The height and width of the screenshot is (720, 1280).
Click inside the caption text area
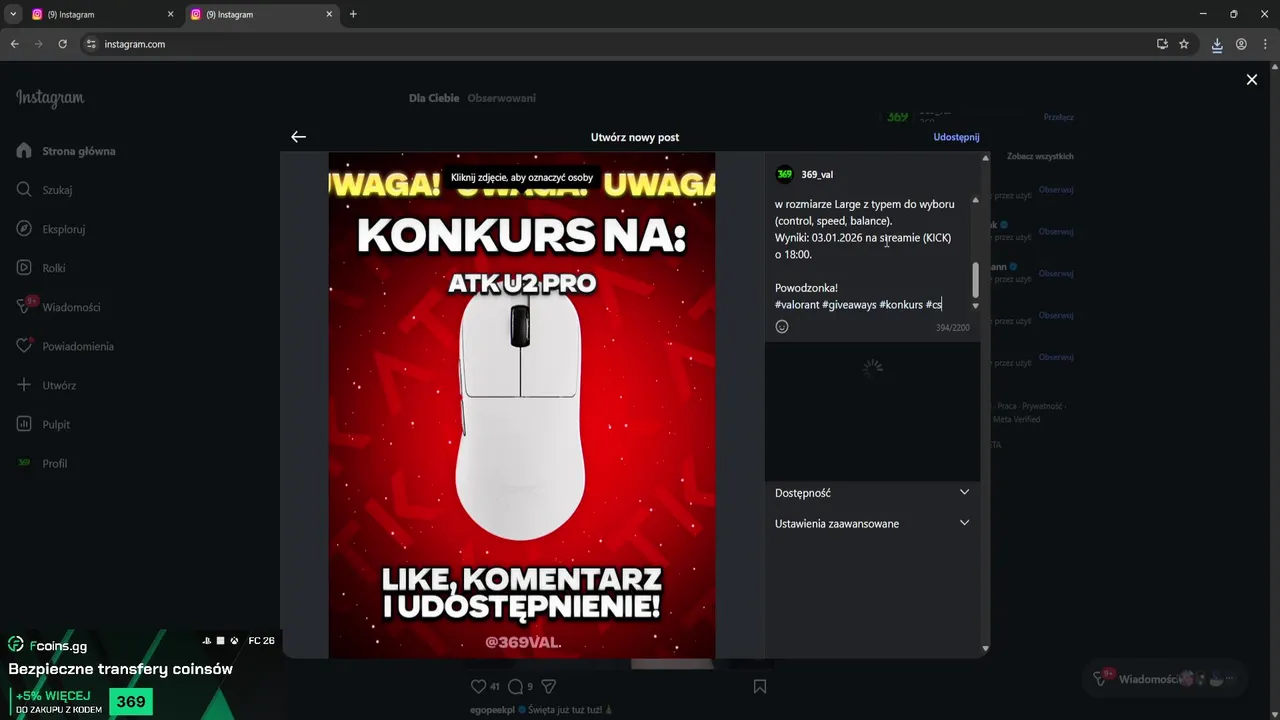pos(870,254)
